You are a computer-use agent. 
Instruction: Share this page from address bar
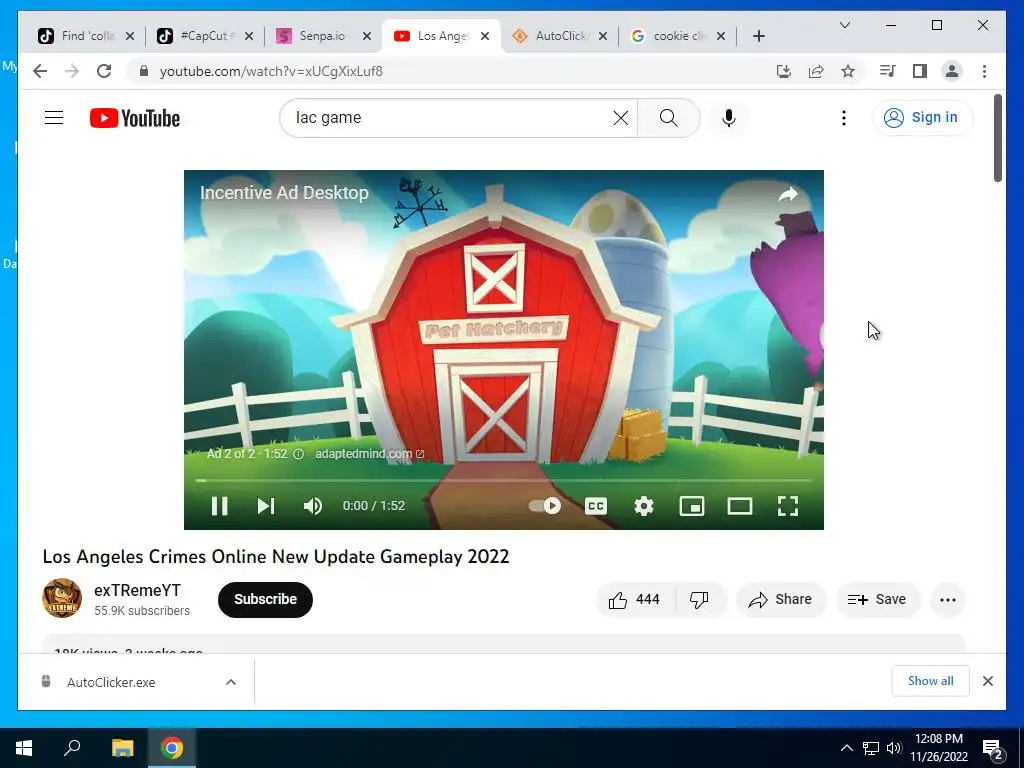click(x=816, y=71)
